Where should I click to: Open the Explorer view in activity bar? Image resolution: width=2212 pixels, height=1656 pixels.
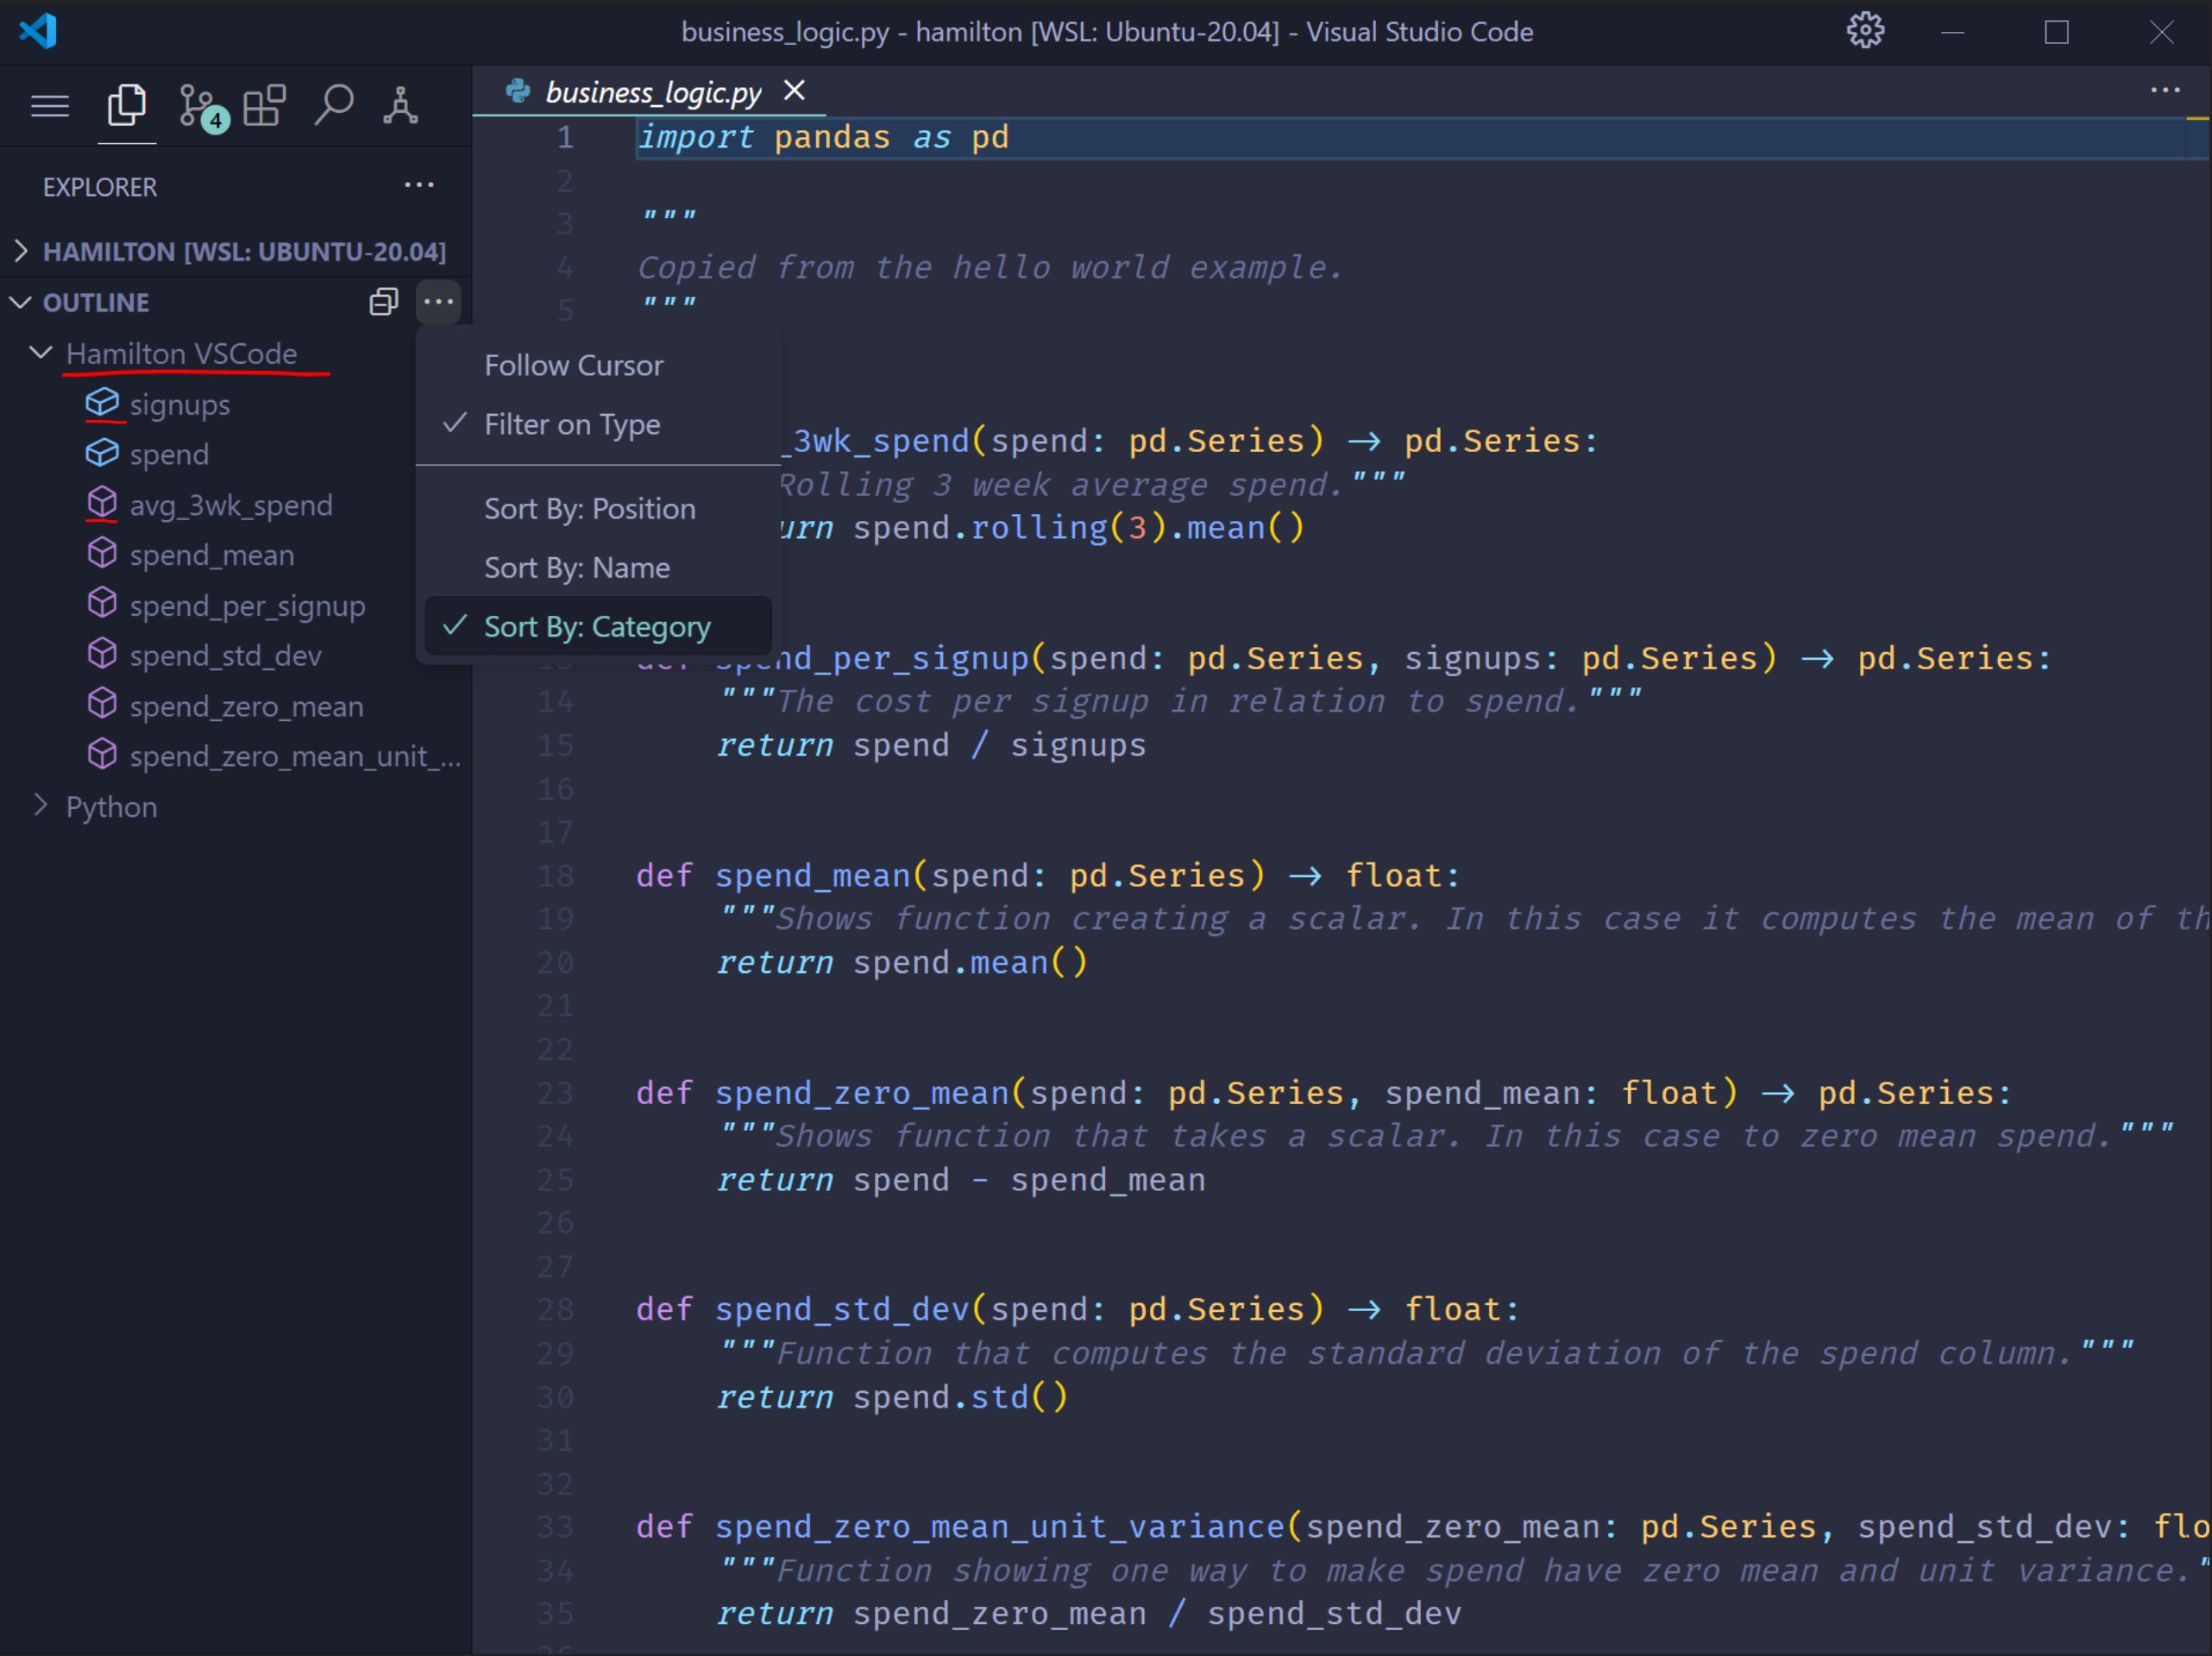click(x=126, y=105)
